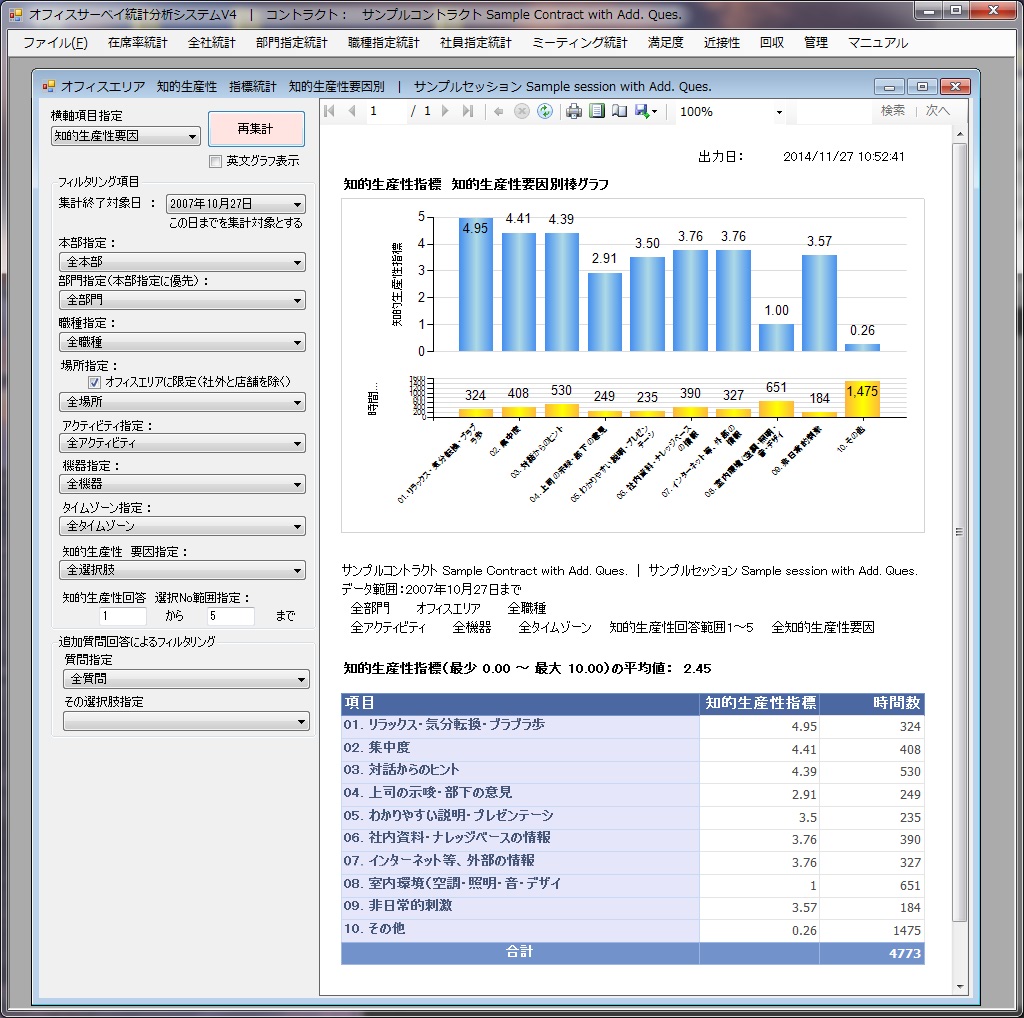Open 在席率統計 menu
Viewport: 1024px width, 1018px height.
138,43
